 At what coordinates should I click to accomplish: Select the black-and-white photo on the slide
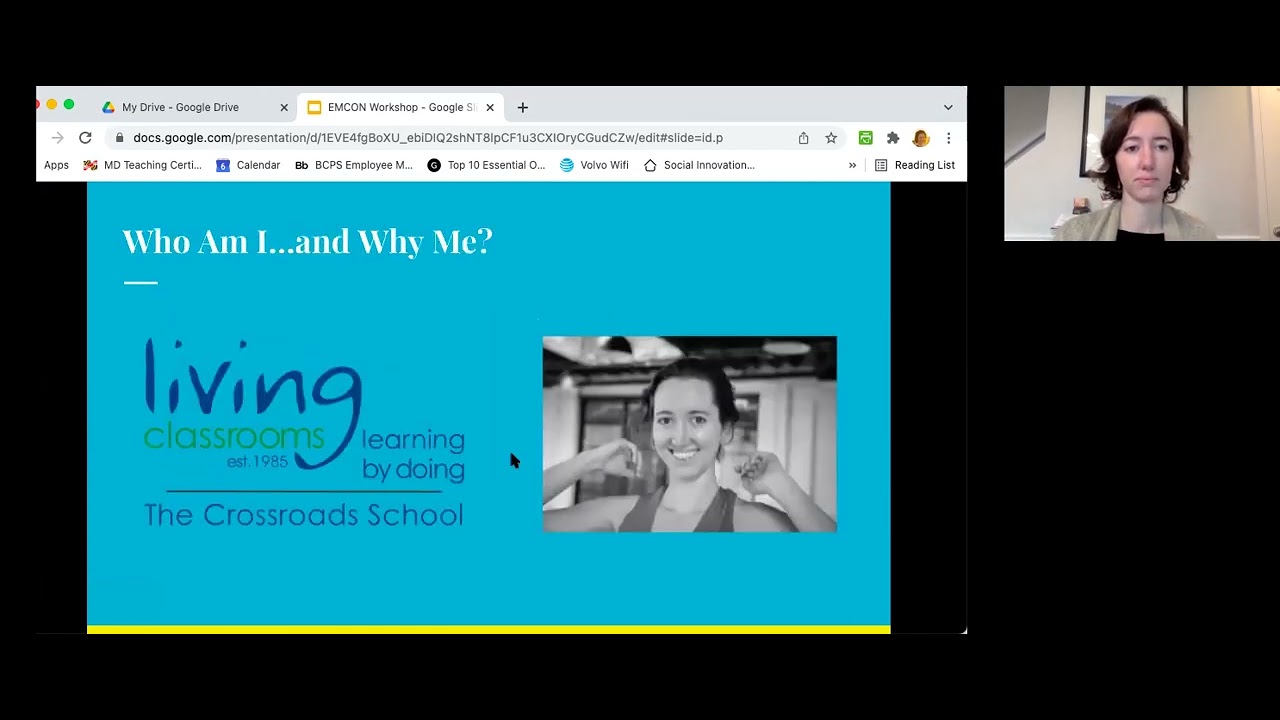point(689,434)
